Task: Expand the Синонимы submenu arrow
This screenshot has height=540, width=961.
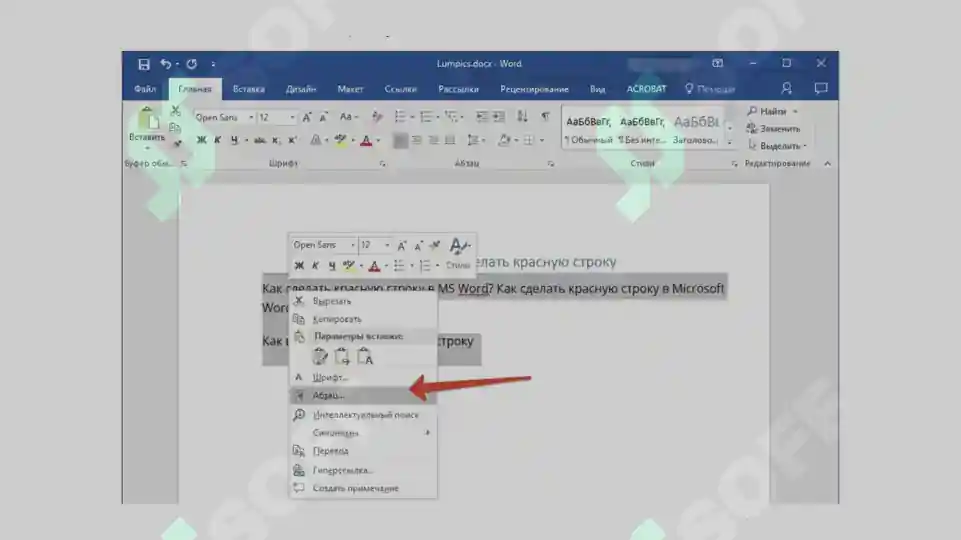Action: click(428, 433)
